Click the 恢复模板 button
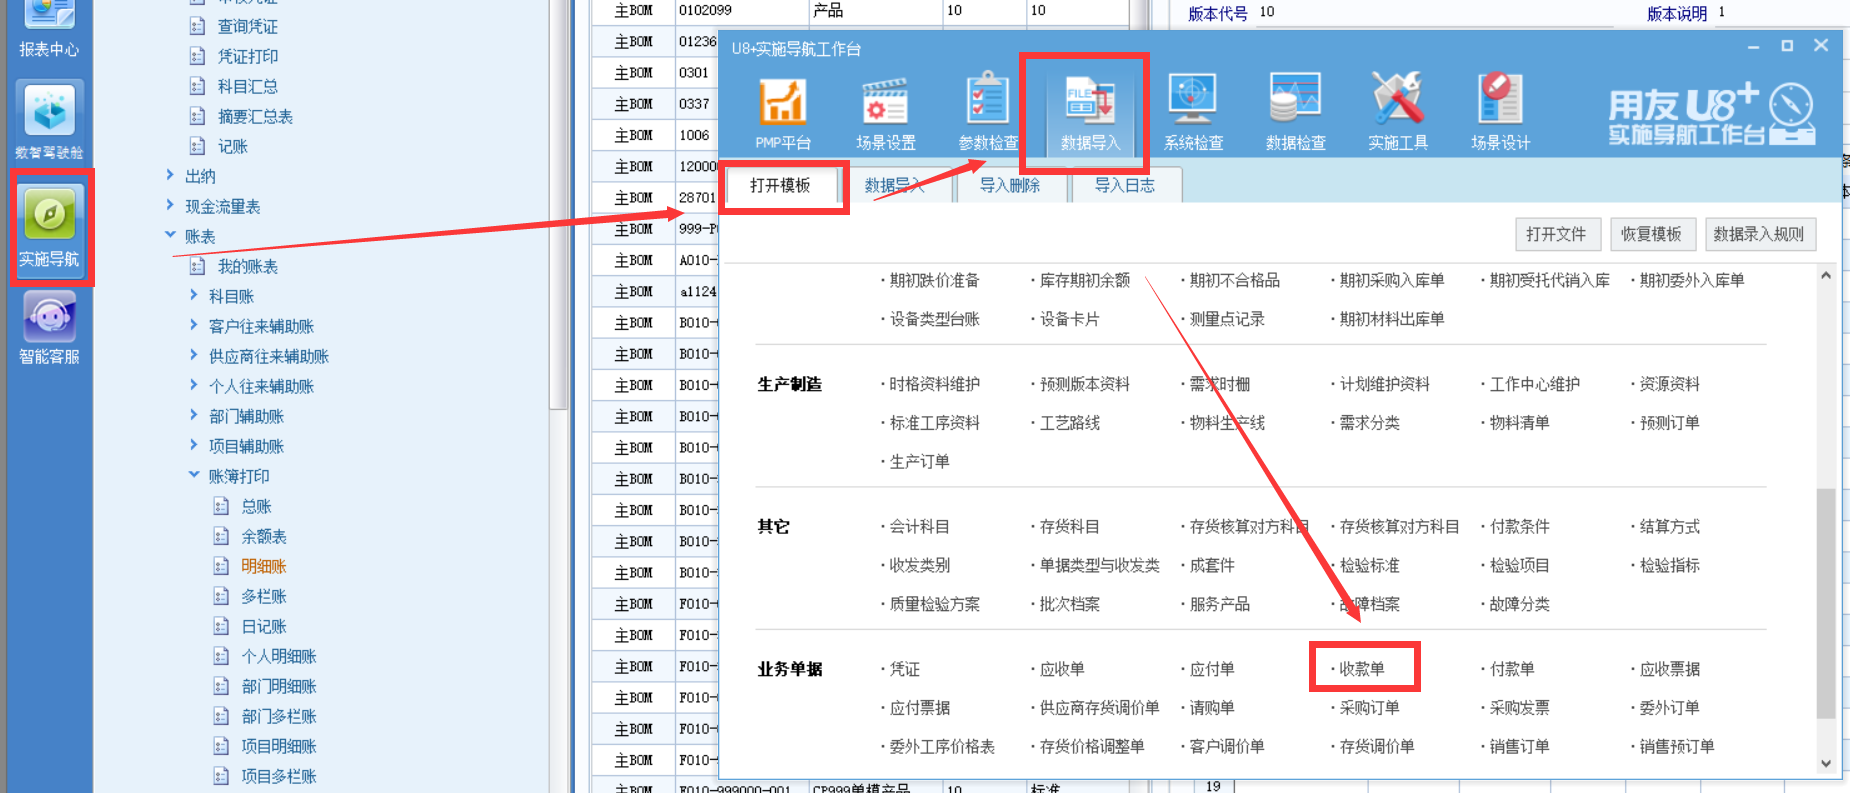 pos(1651,234)
